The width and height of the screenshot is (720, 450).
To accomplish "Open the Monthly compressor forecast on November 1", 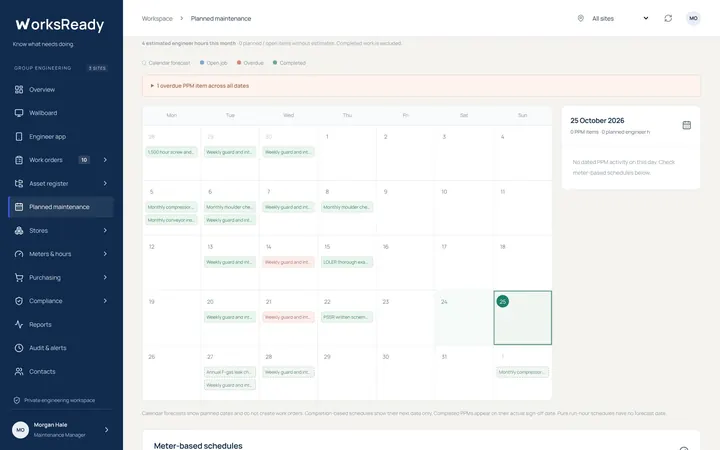I will pyautogui.click(x=522, y=372).
